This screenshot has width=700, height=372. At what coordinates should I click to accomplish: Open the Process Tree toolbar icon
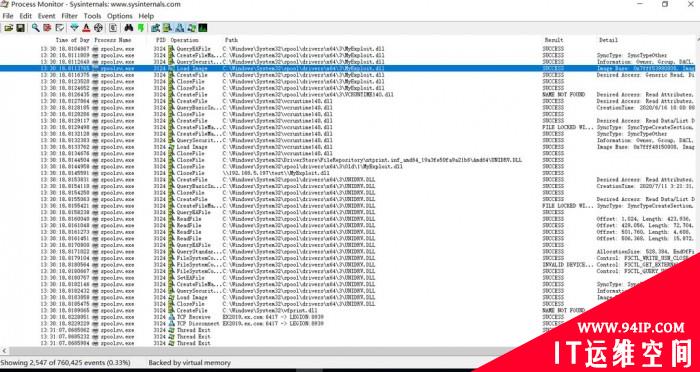point(113,28)
